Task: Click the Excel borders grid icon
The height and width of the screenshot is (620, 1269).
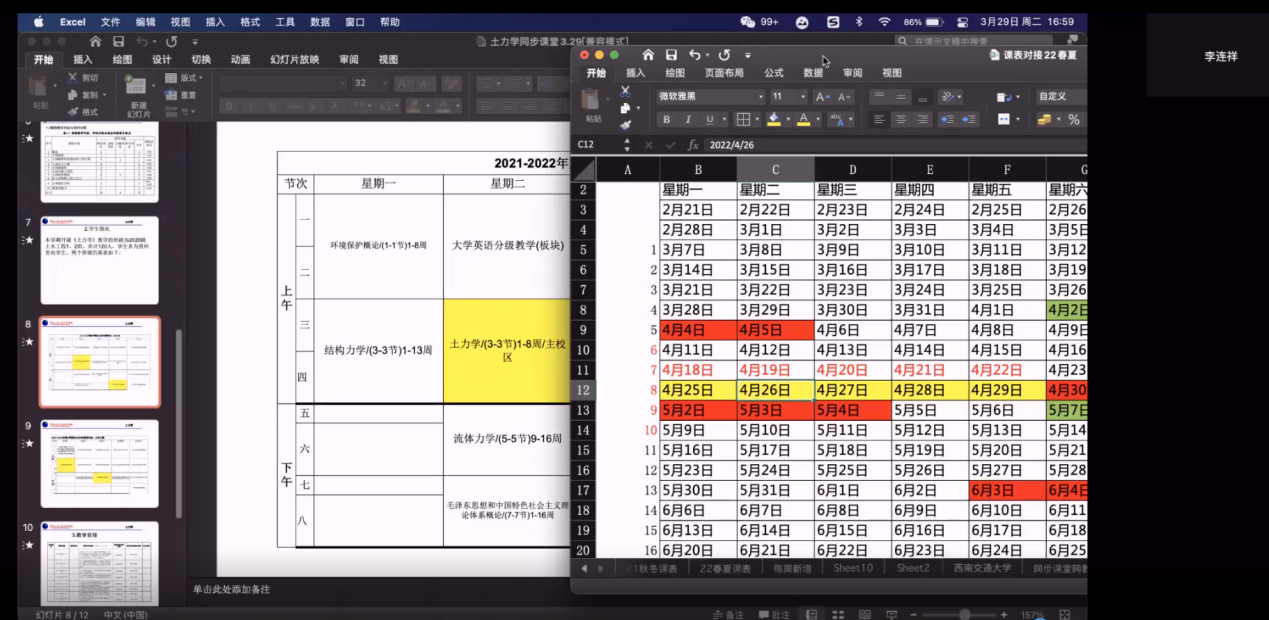Action: (x=743, y=119)
